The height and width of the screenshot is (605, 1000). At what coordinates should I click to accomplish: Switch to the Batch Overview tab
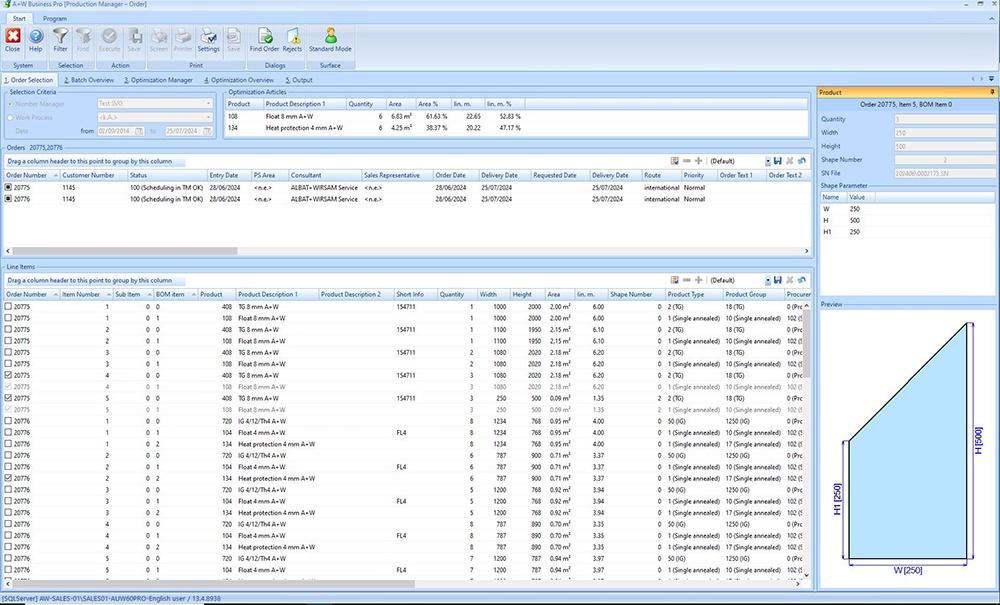pyautogui.click(x=90, y=80)
